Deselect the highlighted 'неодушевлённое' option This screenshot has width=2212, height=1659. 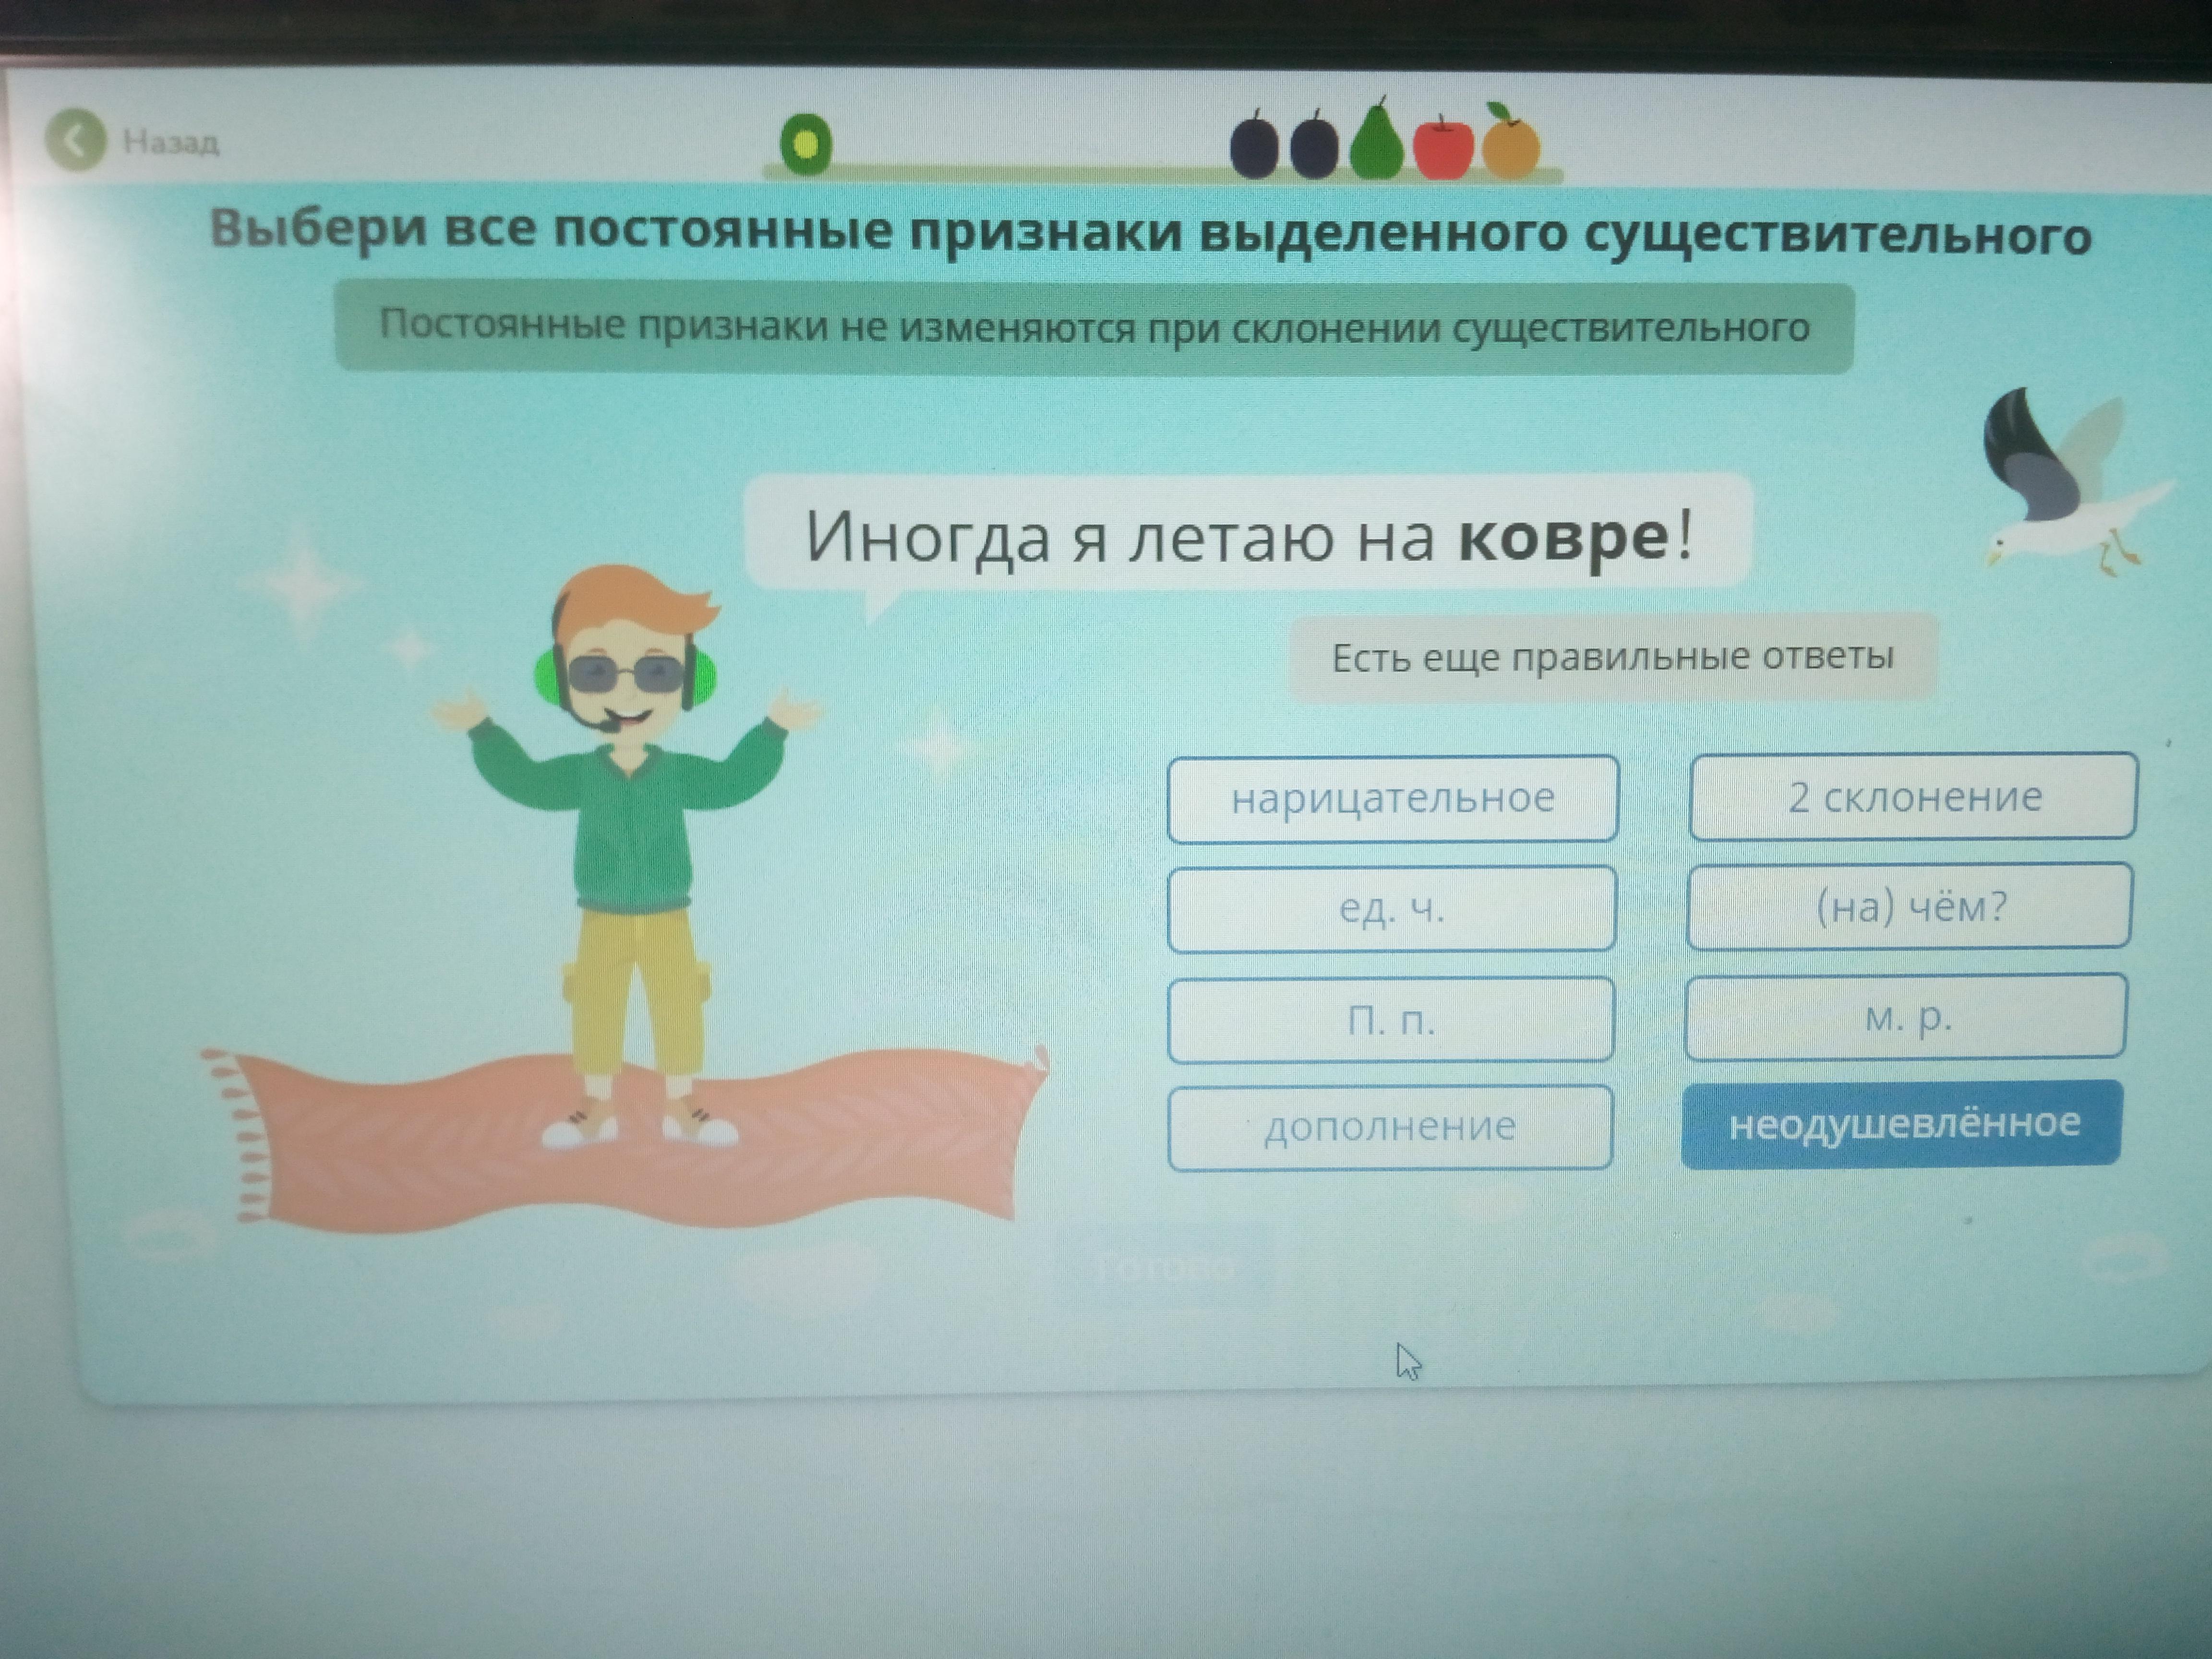click(x=1902, y=1123)
